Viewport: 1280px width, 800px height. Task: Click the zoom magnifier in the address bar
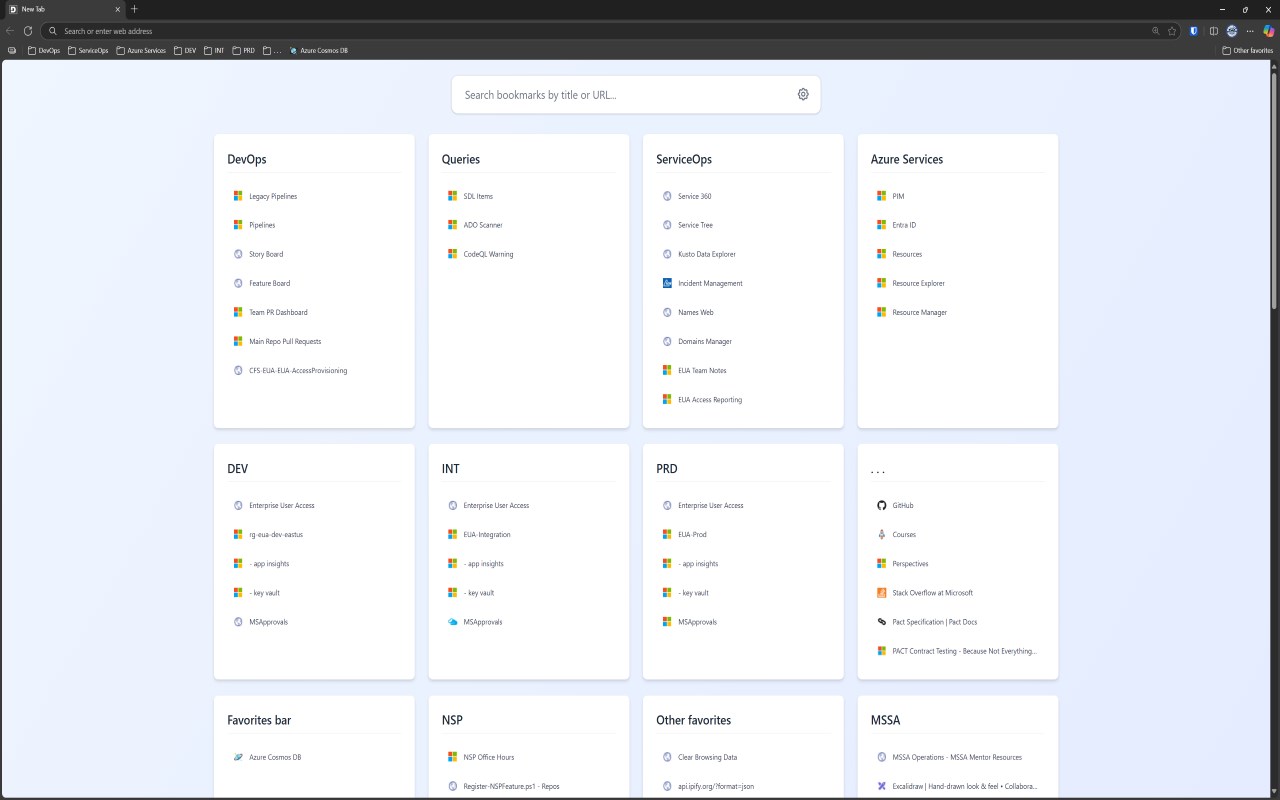click(x=1156, y=31)
